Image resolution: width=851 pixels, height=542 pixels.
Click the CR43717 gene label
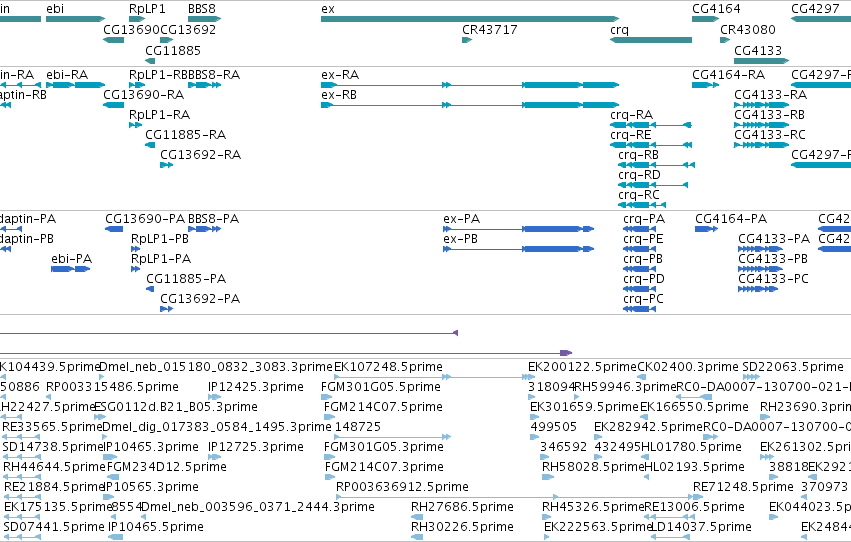(x=490, y=30)
